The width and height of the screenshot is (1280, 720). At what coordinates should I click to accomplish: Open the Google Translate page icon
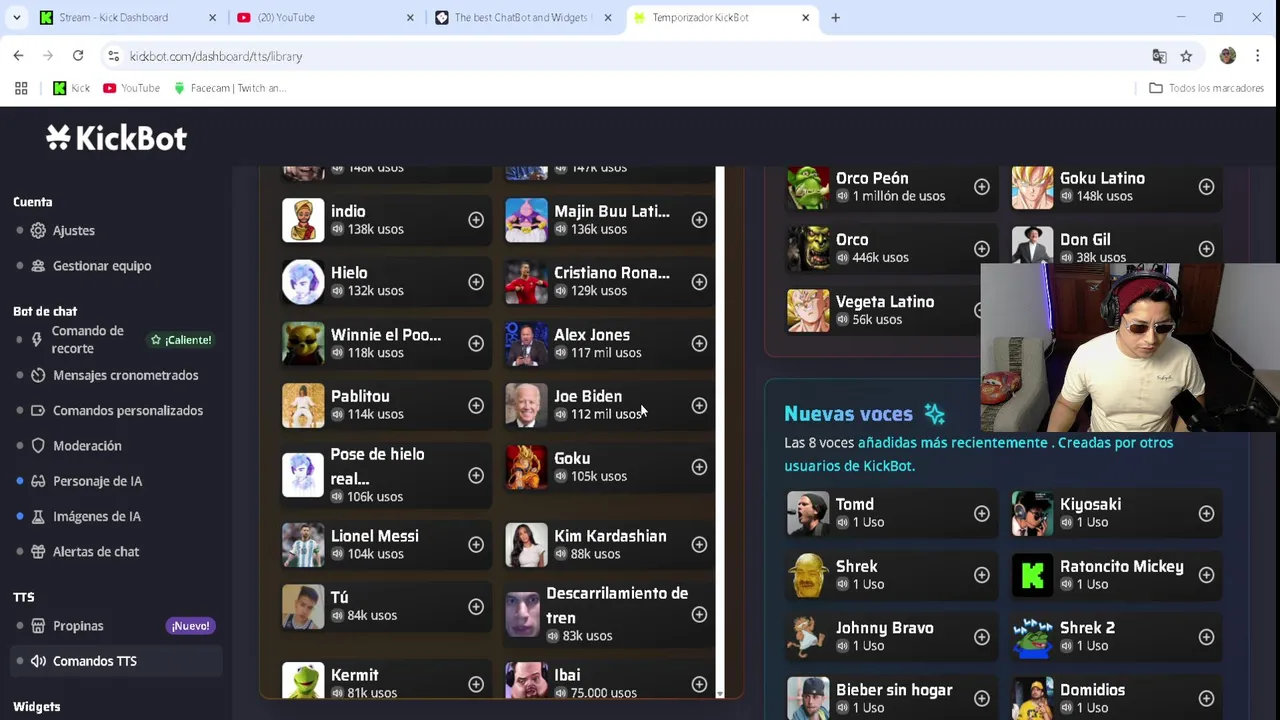1159,56
